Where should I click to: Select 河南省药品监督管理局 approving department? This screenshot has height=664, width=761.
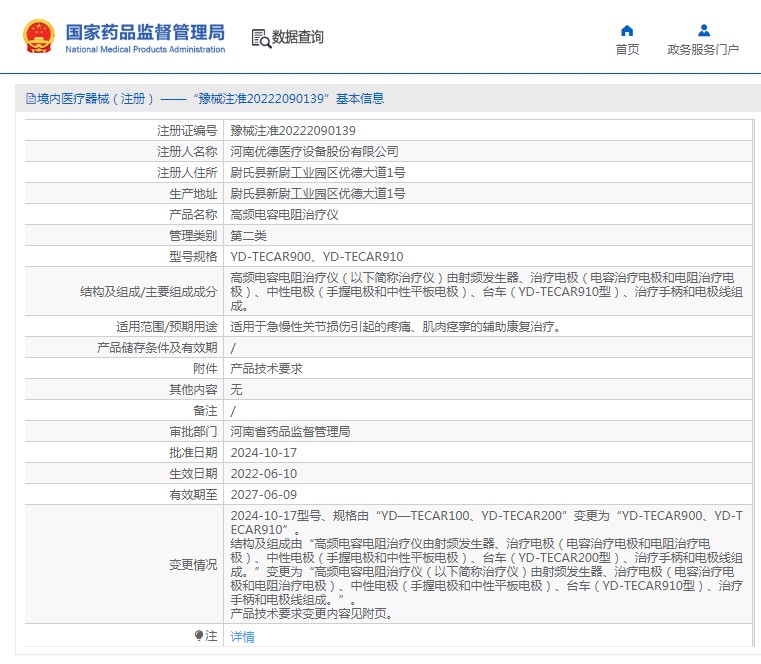click(x=290, y=432)
